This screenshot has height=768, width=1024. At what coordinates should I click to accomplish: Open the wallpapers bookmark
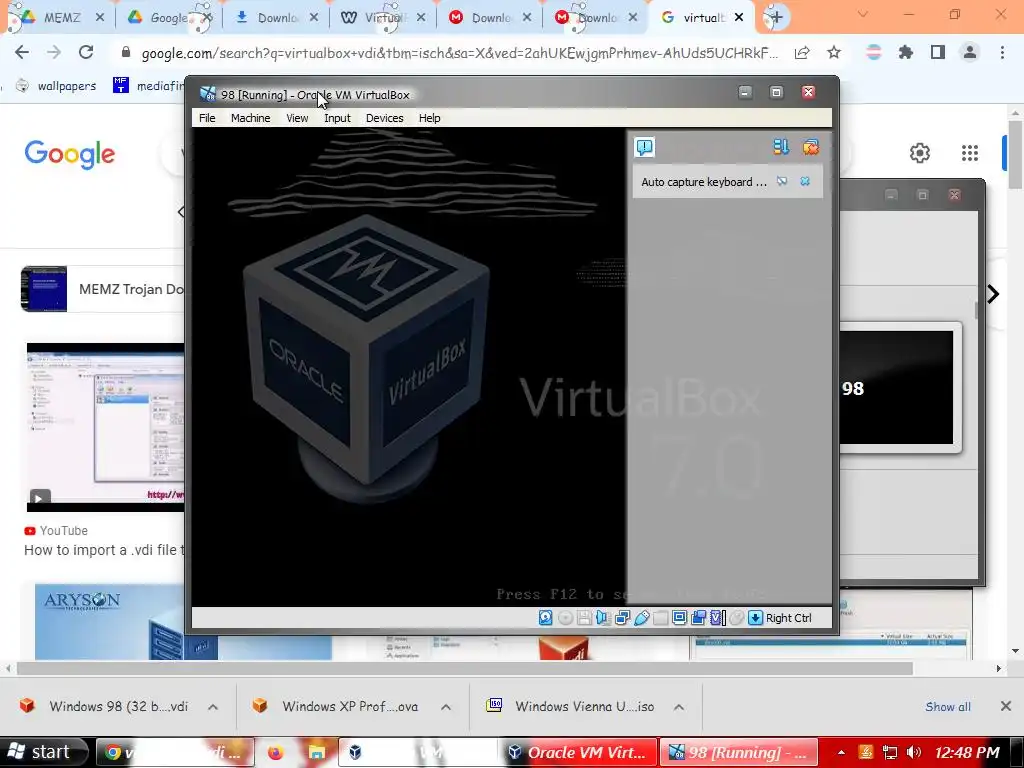click(x=56, y=86)
